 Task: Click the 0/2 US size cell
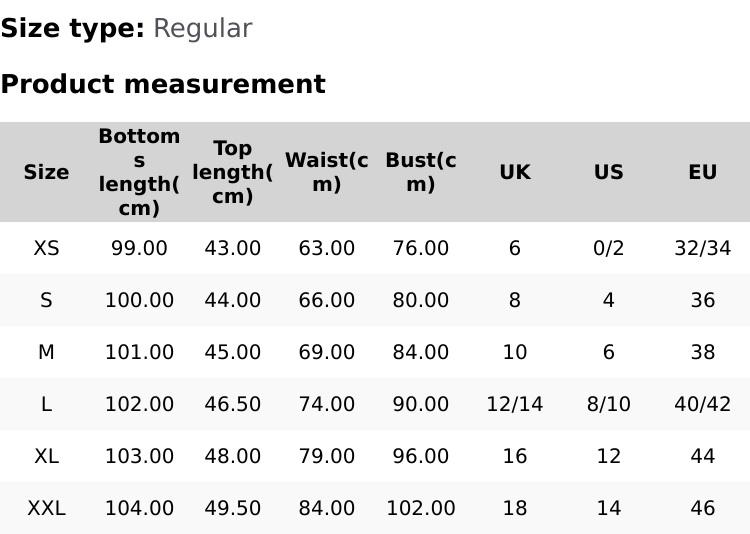pyautogui.click(x=609, y=248)
